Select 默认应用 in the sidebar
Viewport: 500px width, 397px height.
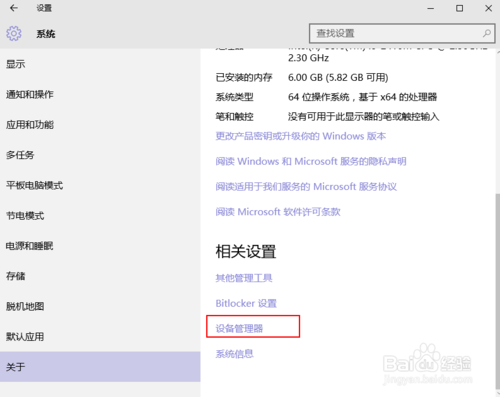coord(100,337)
